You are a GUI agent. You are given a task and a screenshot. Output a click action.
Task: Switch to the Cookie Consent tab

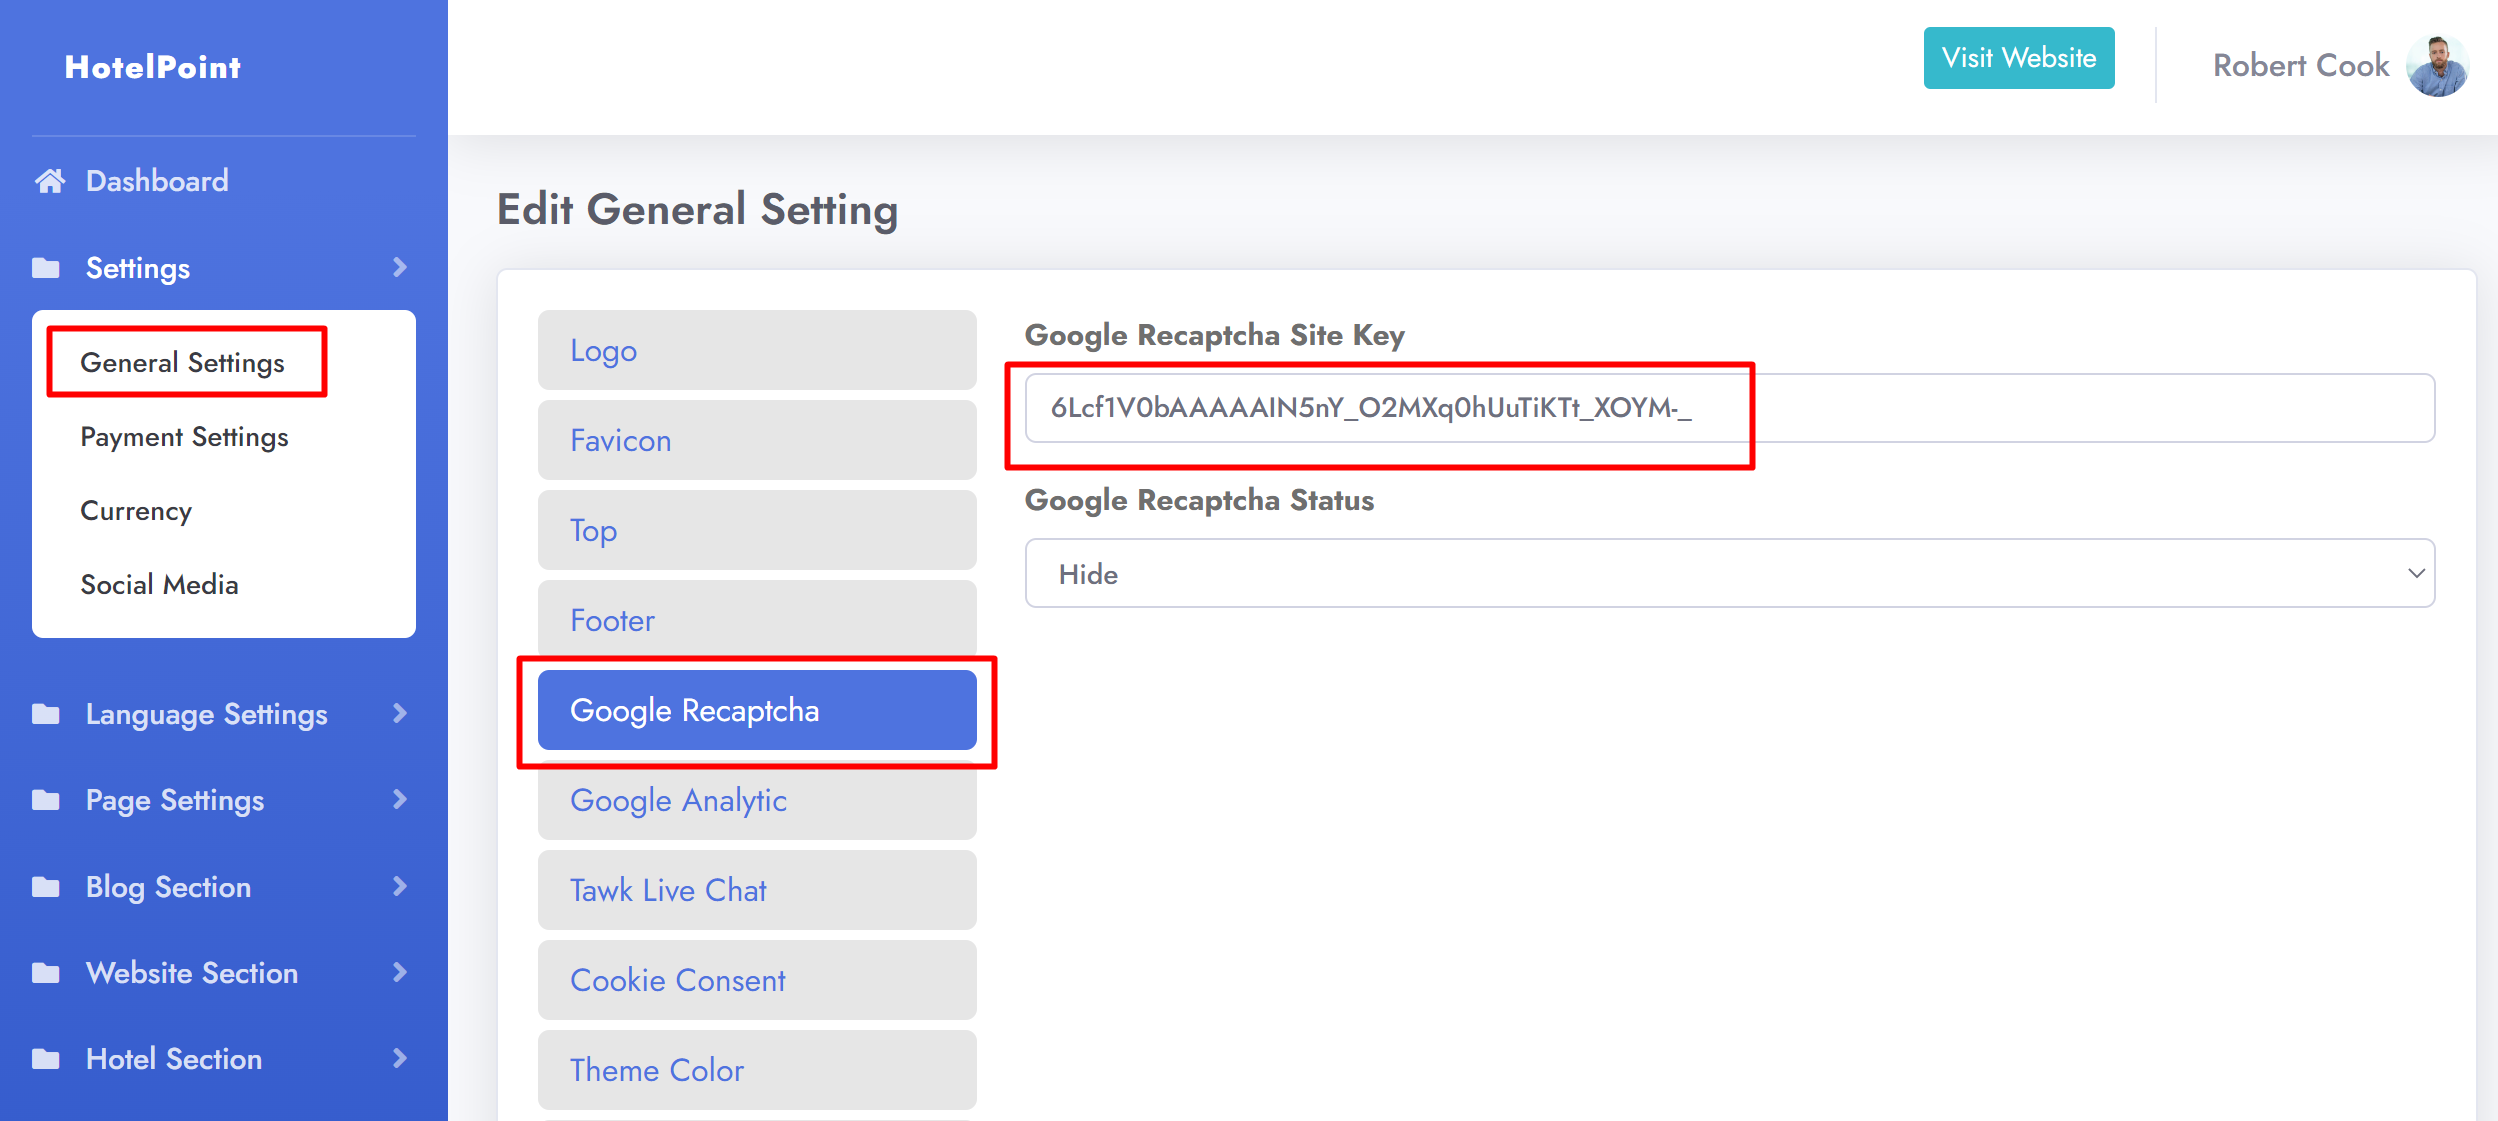[757, 980]
